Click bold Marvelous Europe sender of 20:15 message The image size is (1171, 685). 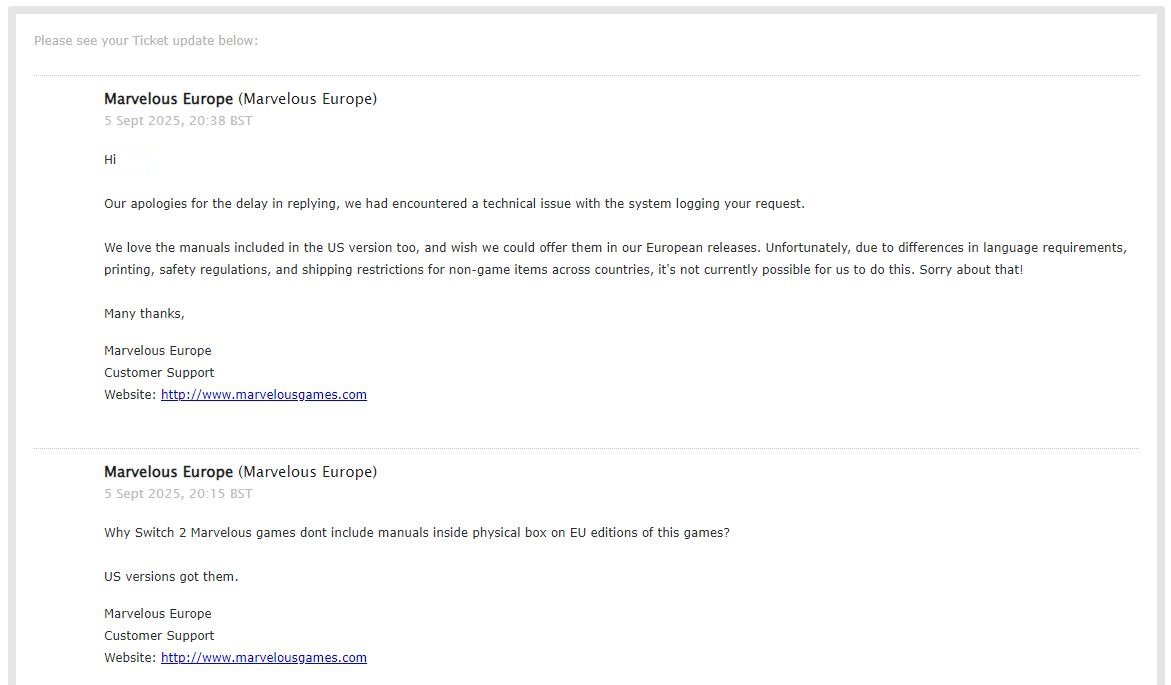pyautogui.click(x=169, y=472)
